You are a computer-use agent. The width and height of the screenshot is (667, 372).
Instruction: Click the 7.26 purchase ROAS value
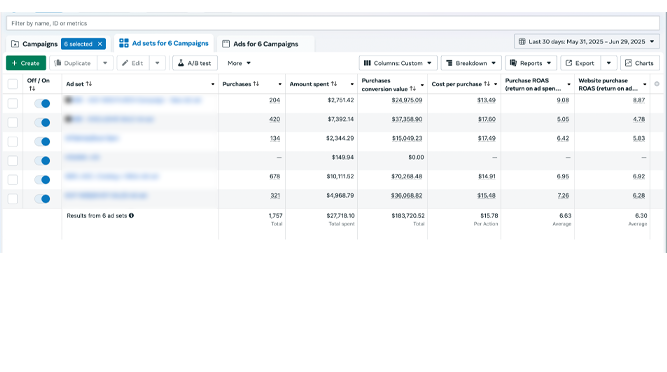point(563,196)
